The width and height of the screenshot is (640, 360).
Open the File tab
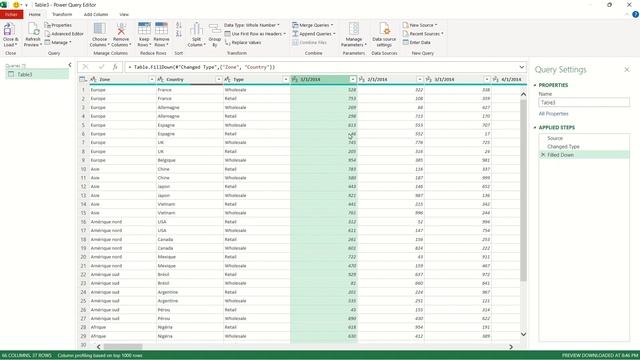(11, 15)
